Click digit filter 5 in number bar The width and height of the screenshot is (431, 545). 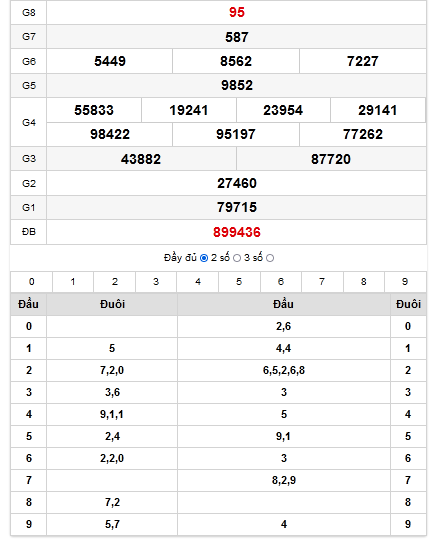pyautogui.click(x=239, y=282)
